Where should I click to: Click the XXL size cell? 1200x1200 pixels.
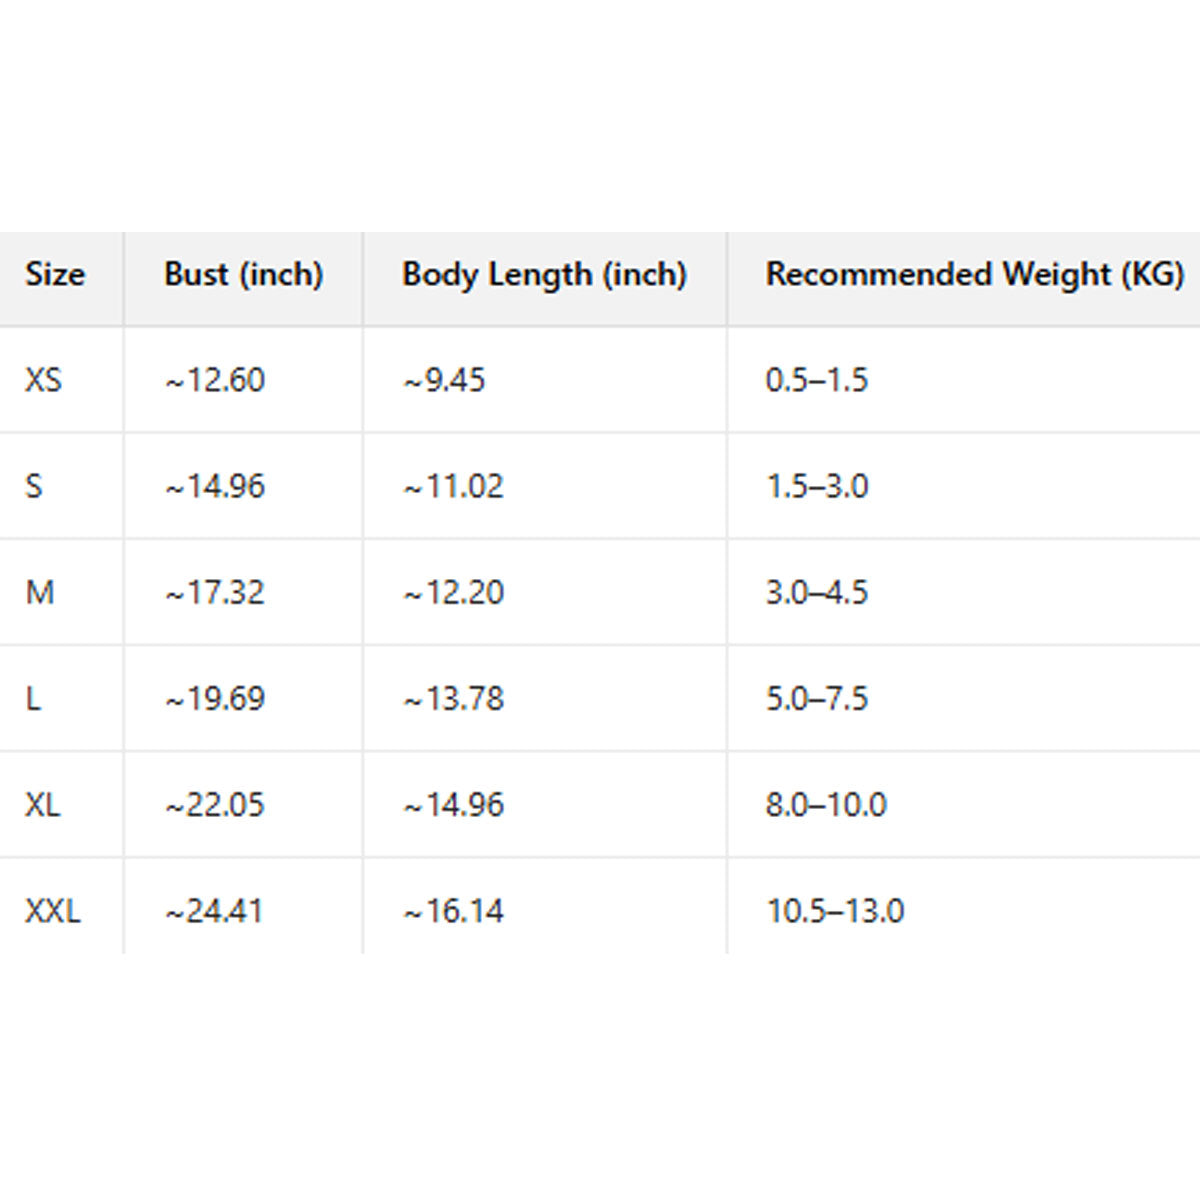[x=53, y=911]
